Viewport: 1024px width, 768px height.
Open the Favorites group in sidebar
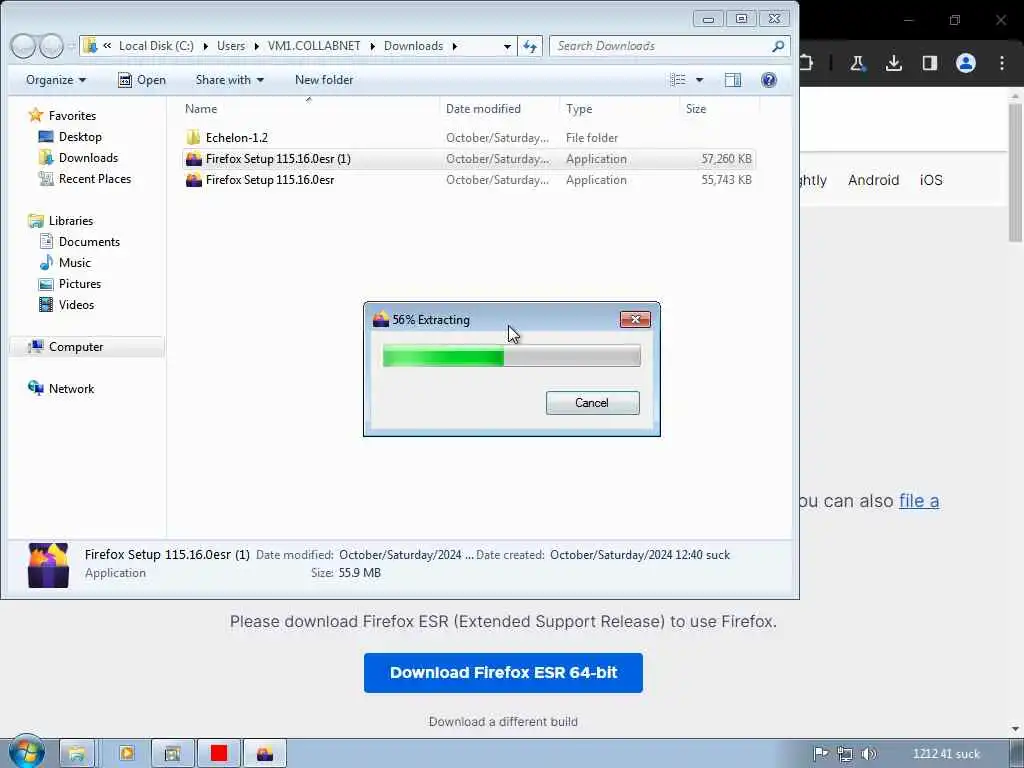63,116
